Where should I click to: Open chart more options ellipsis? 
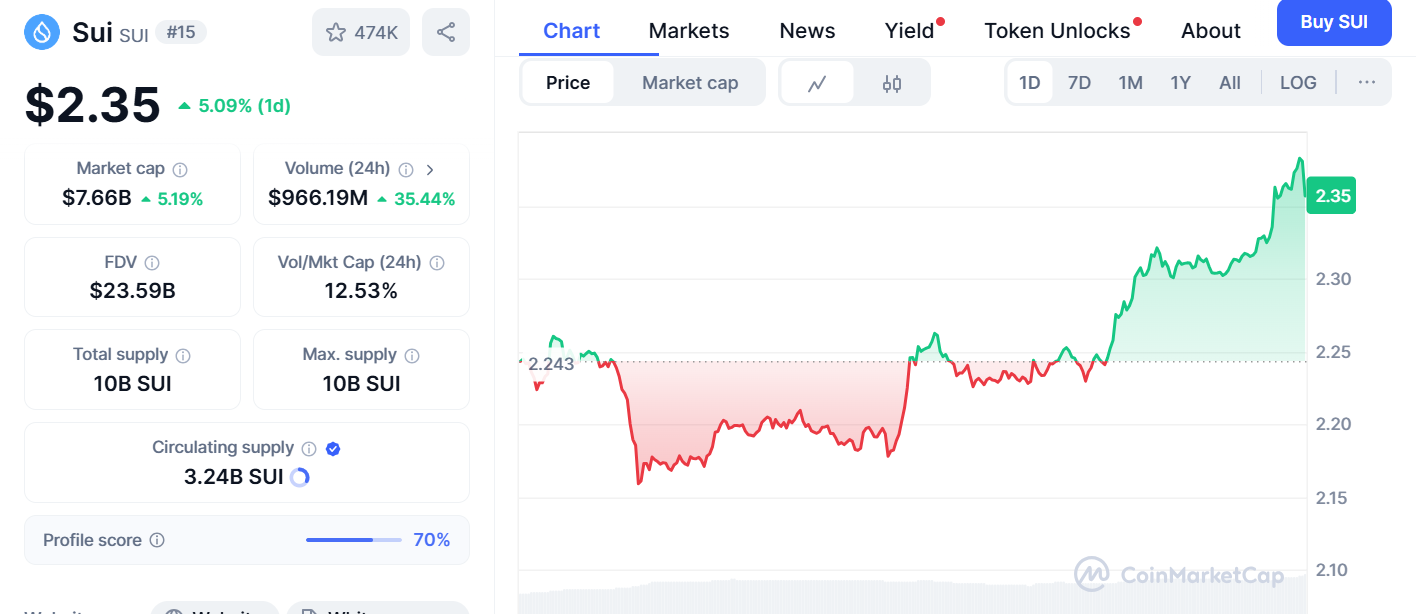pyautogui.click(x=1367, y=83)
